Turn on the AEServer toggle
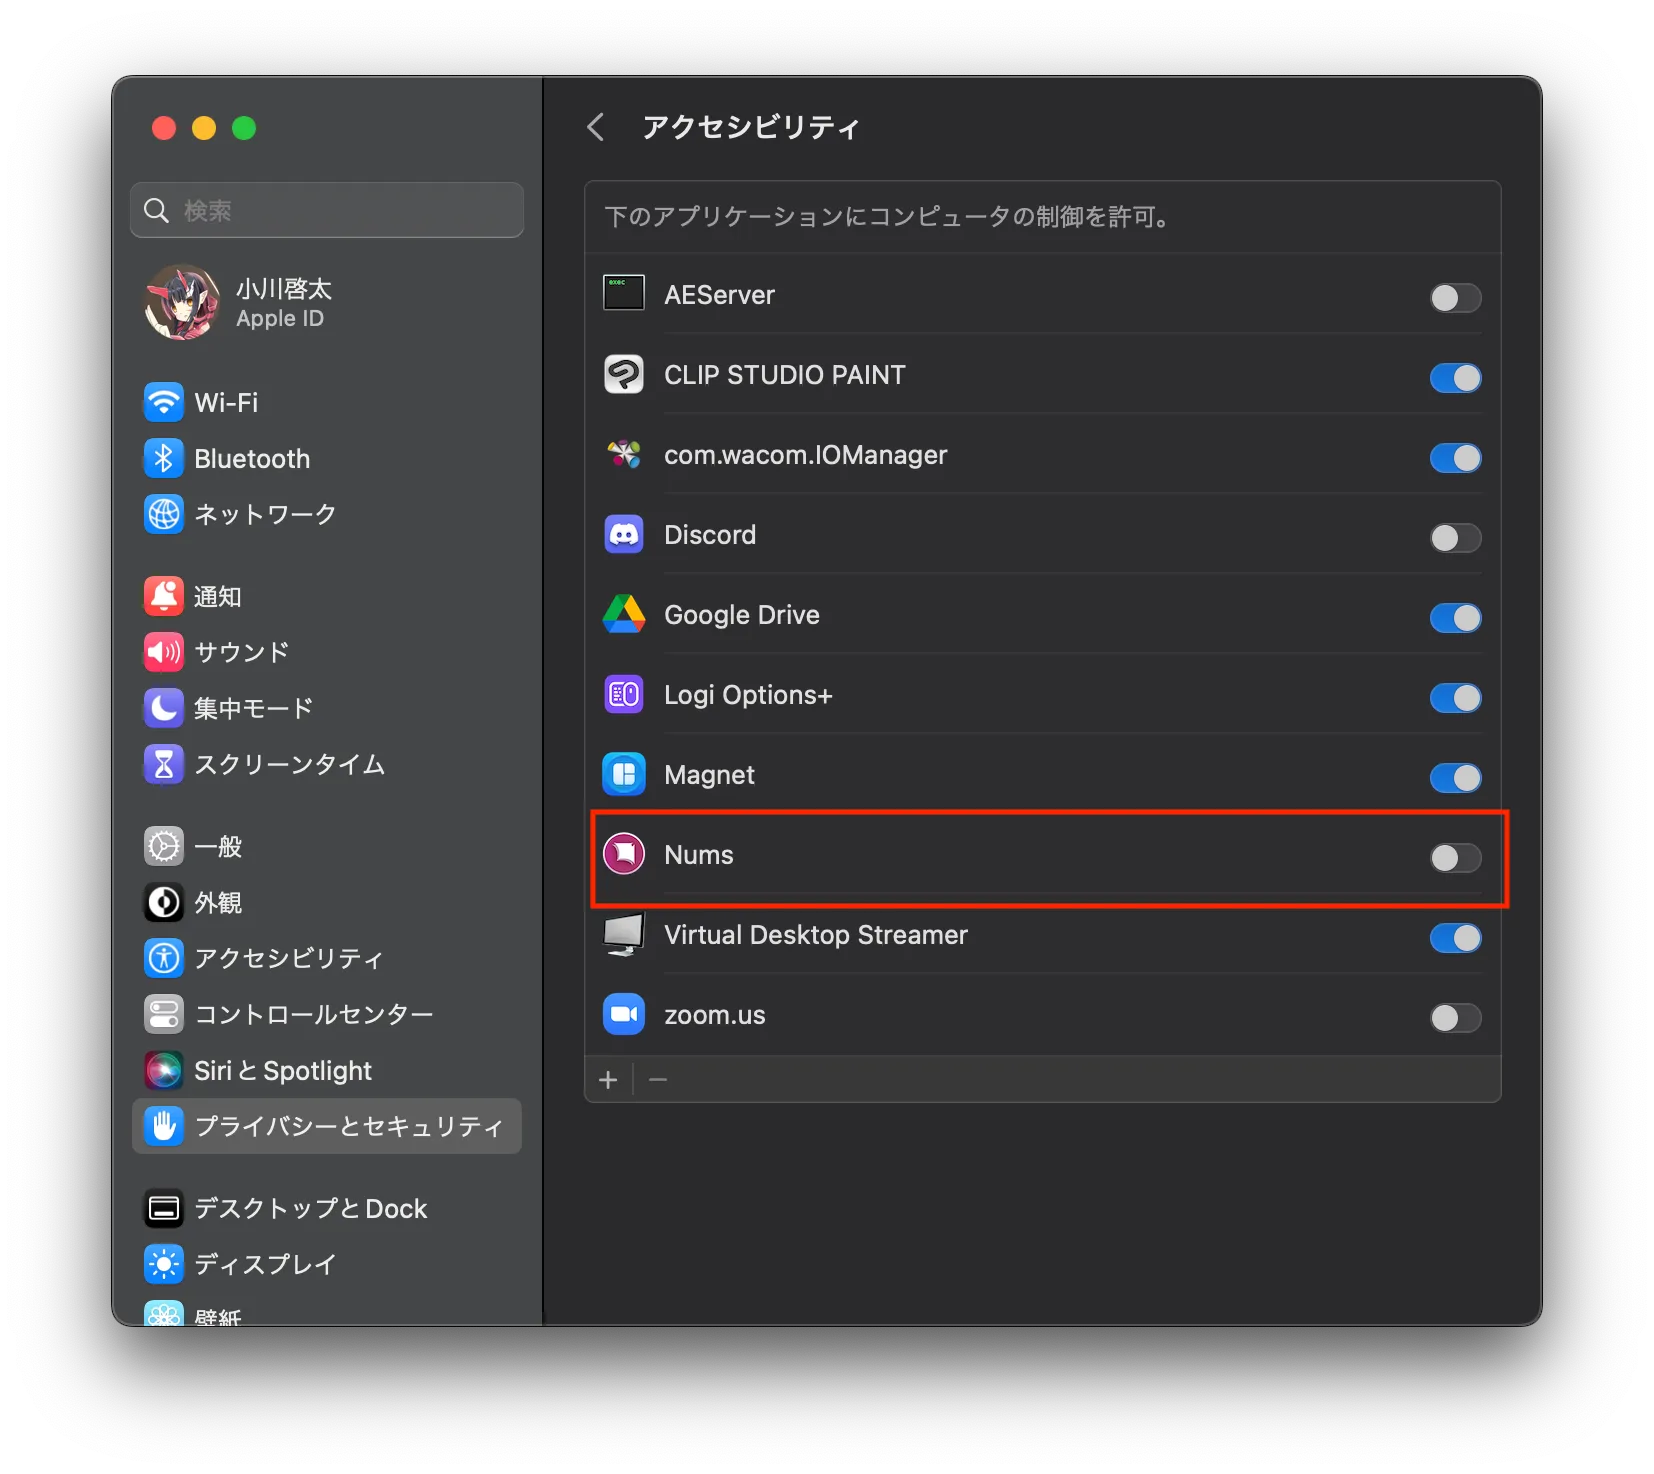The height and width of the screenshot is (1474, 1654). (1455, 297)
